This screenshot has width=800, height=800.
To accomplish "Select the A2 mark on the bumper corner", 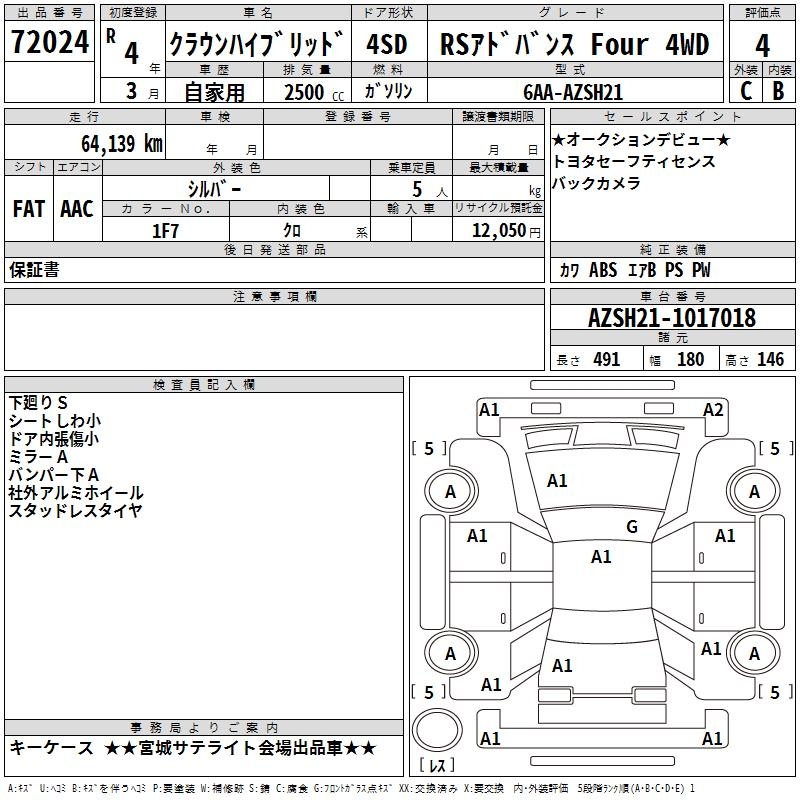I will click(713, 409).
